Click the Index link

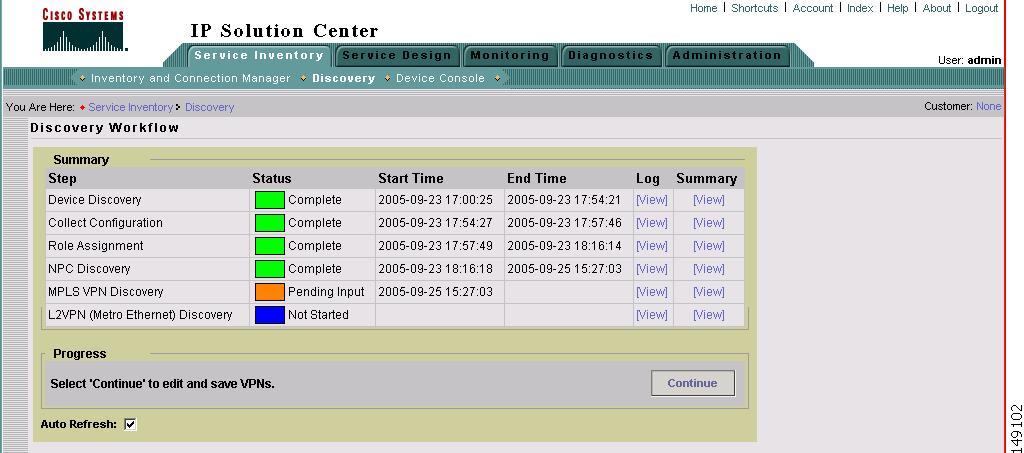click(860, 8)
